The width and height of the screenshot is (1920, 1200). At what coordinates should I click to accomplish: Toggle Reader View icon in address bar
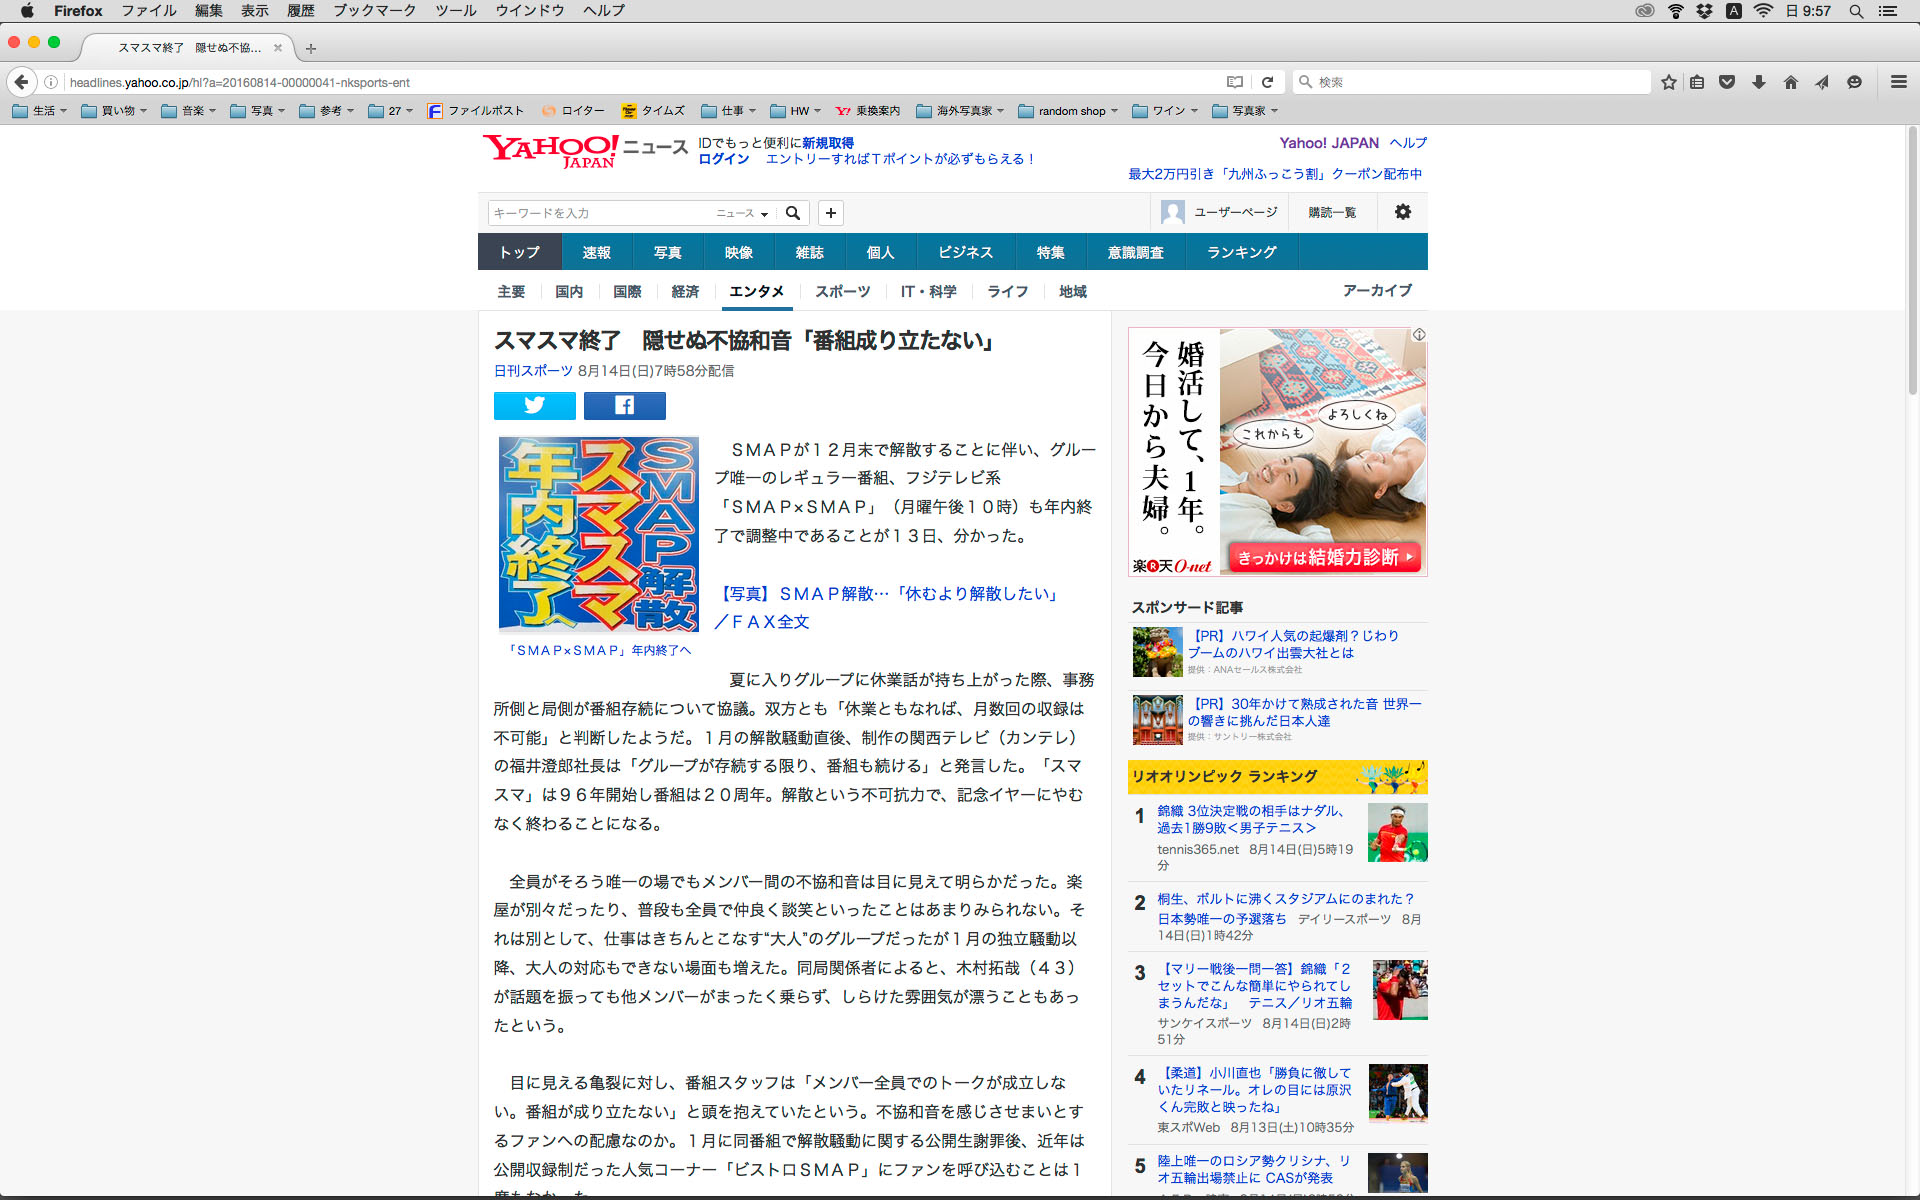coord(1235,82)
